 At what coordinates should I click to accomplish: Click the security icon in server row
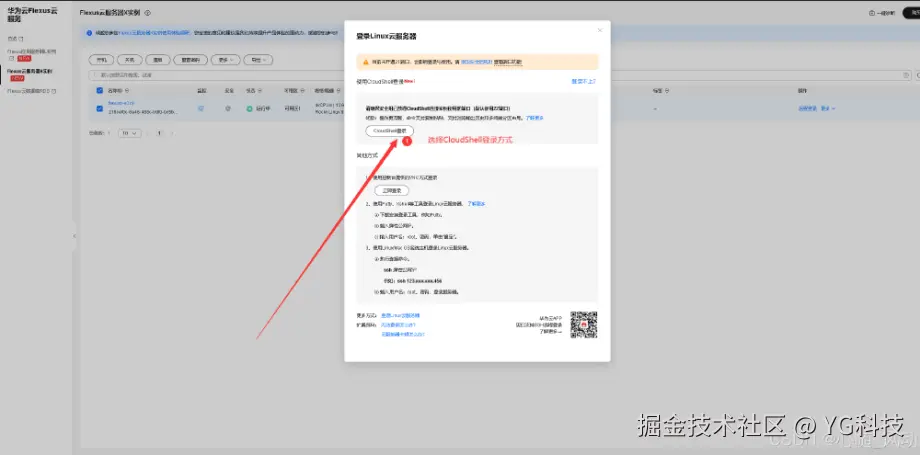228,109
